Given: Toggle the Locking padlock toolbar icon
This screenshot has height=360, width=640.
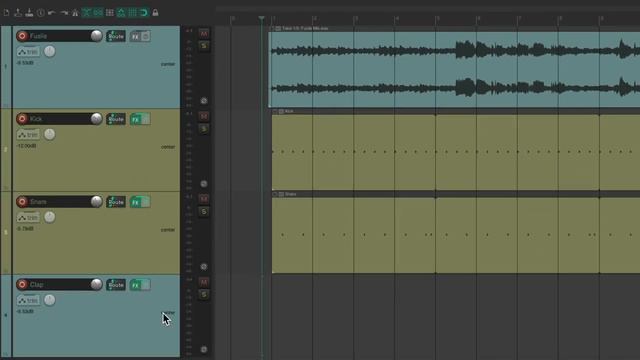Looking at the screenshot, I should 156,13.
